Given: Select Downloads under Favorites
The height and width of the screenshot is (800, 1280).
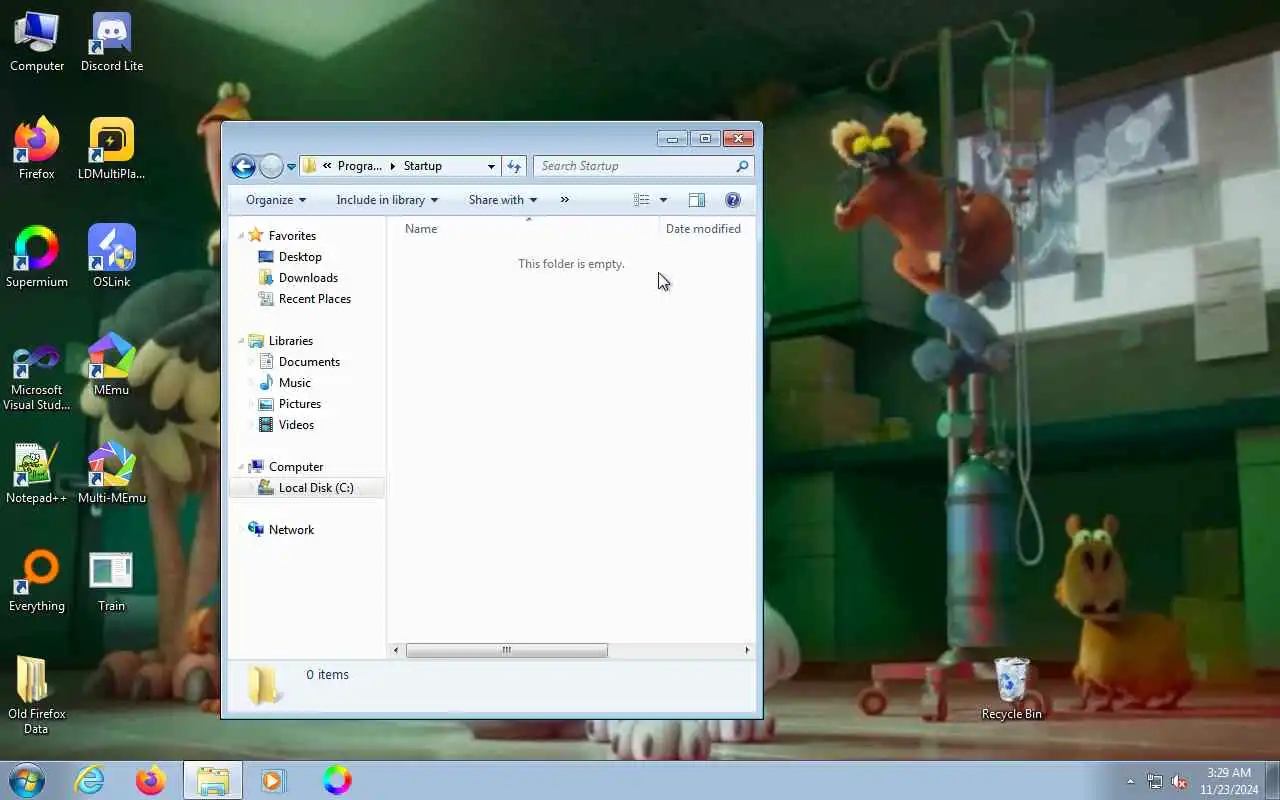Looking at the screenshot, I should point(308,278).
